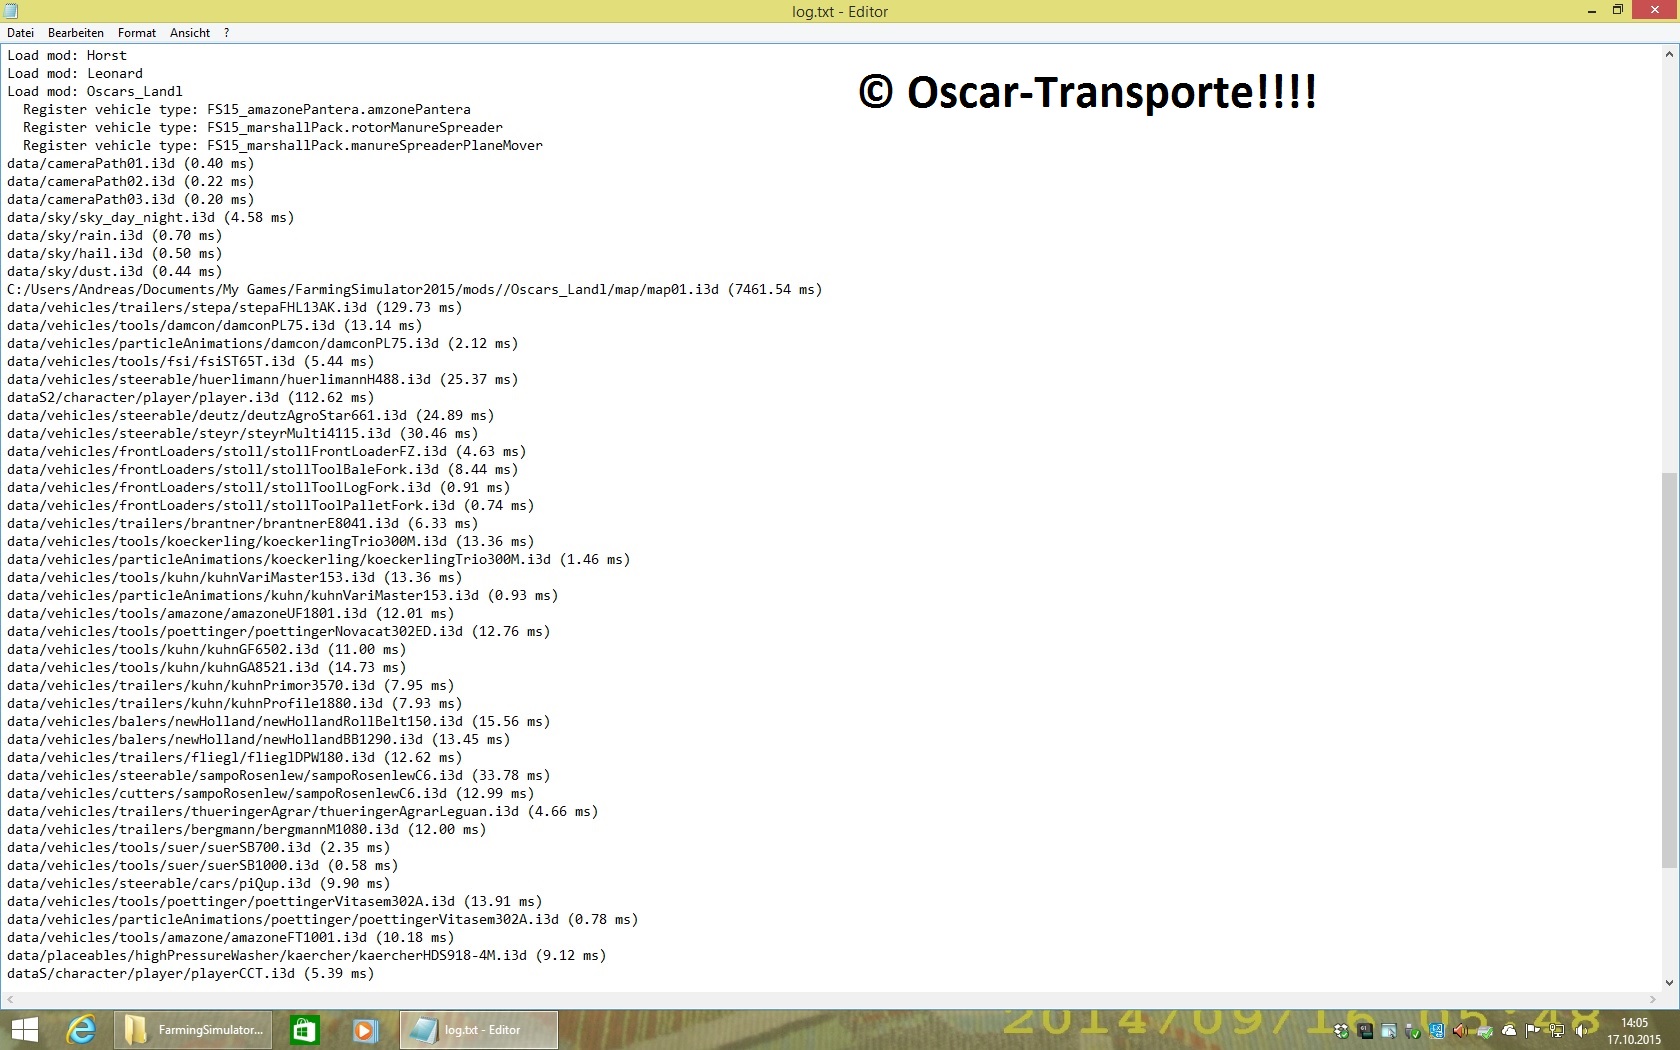Click the horizontal scrollbar right arrow
1680x1050 pixels.
click(1652, 1000)
